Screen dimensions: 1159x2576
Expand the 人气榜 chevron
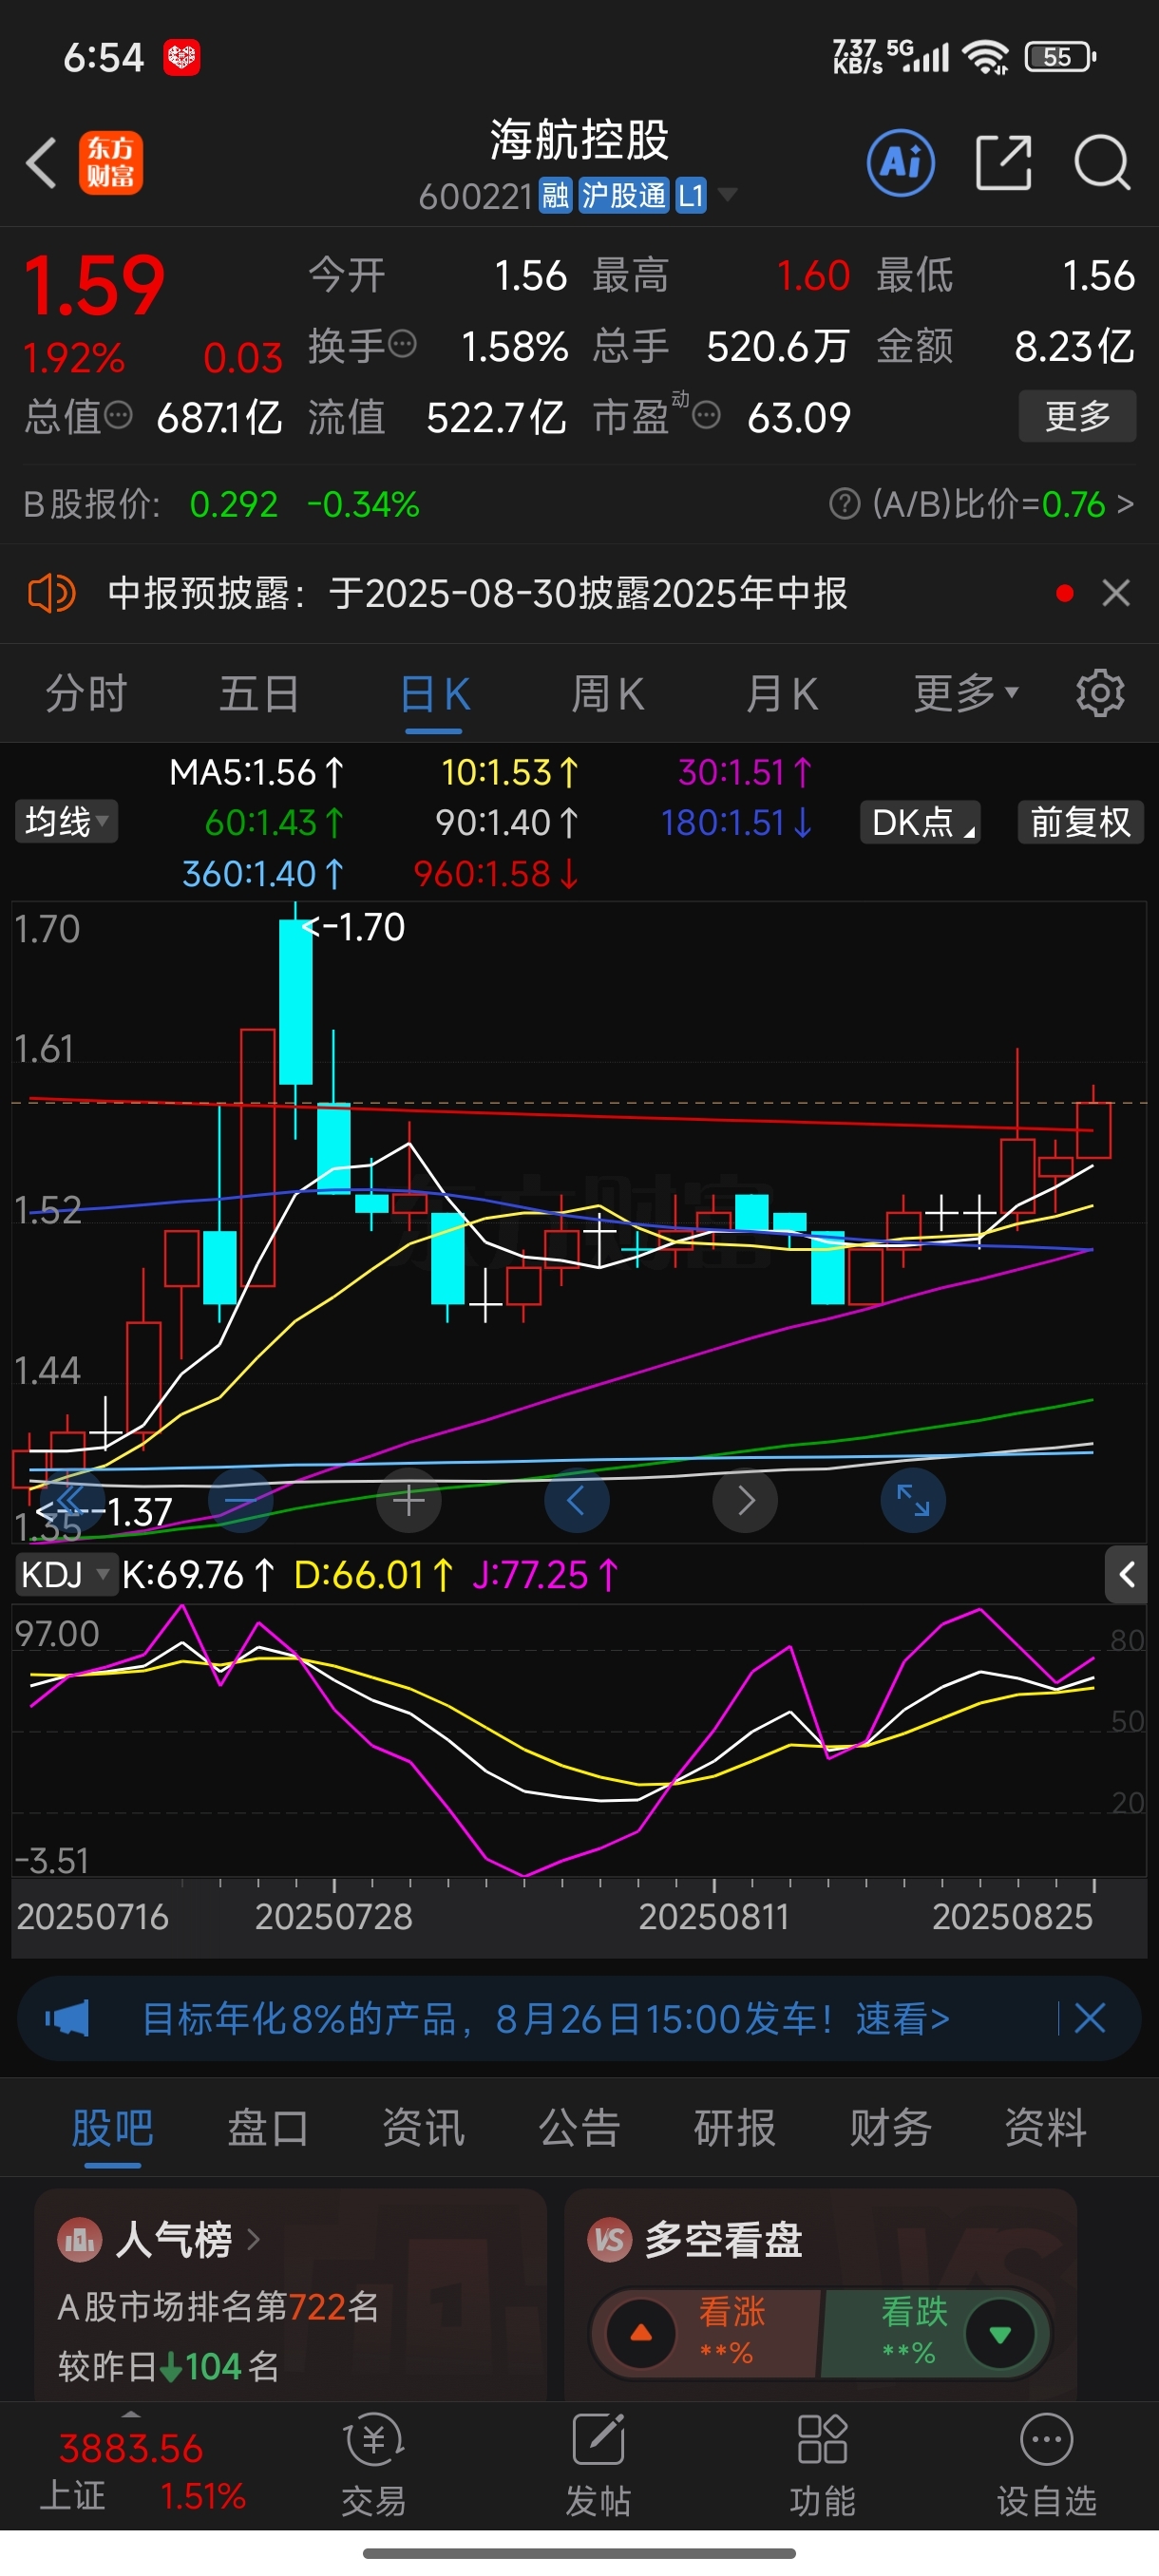pyautogui.click(x=253, y=2240)
